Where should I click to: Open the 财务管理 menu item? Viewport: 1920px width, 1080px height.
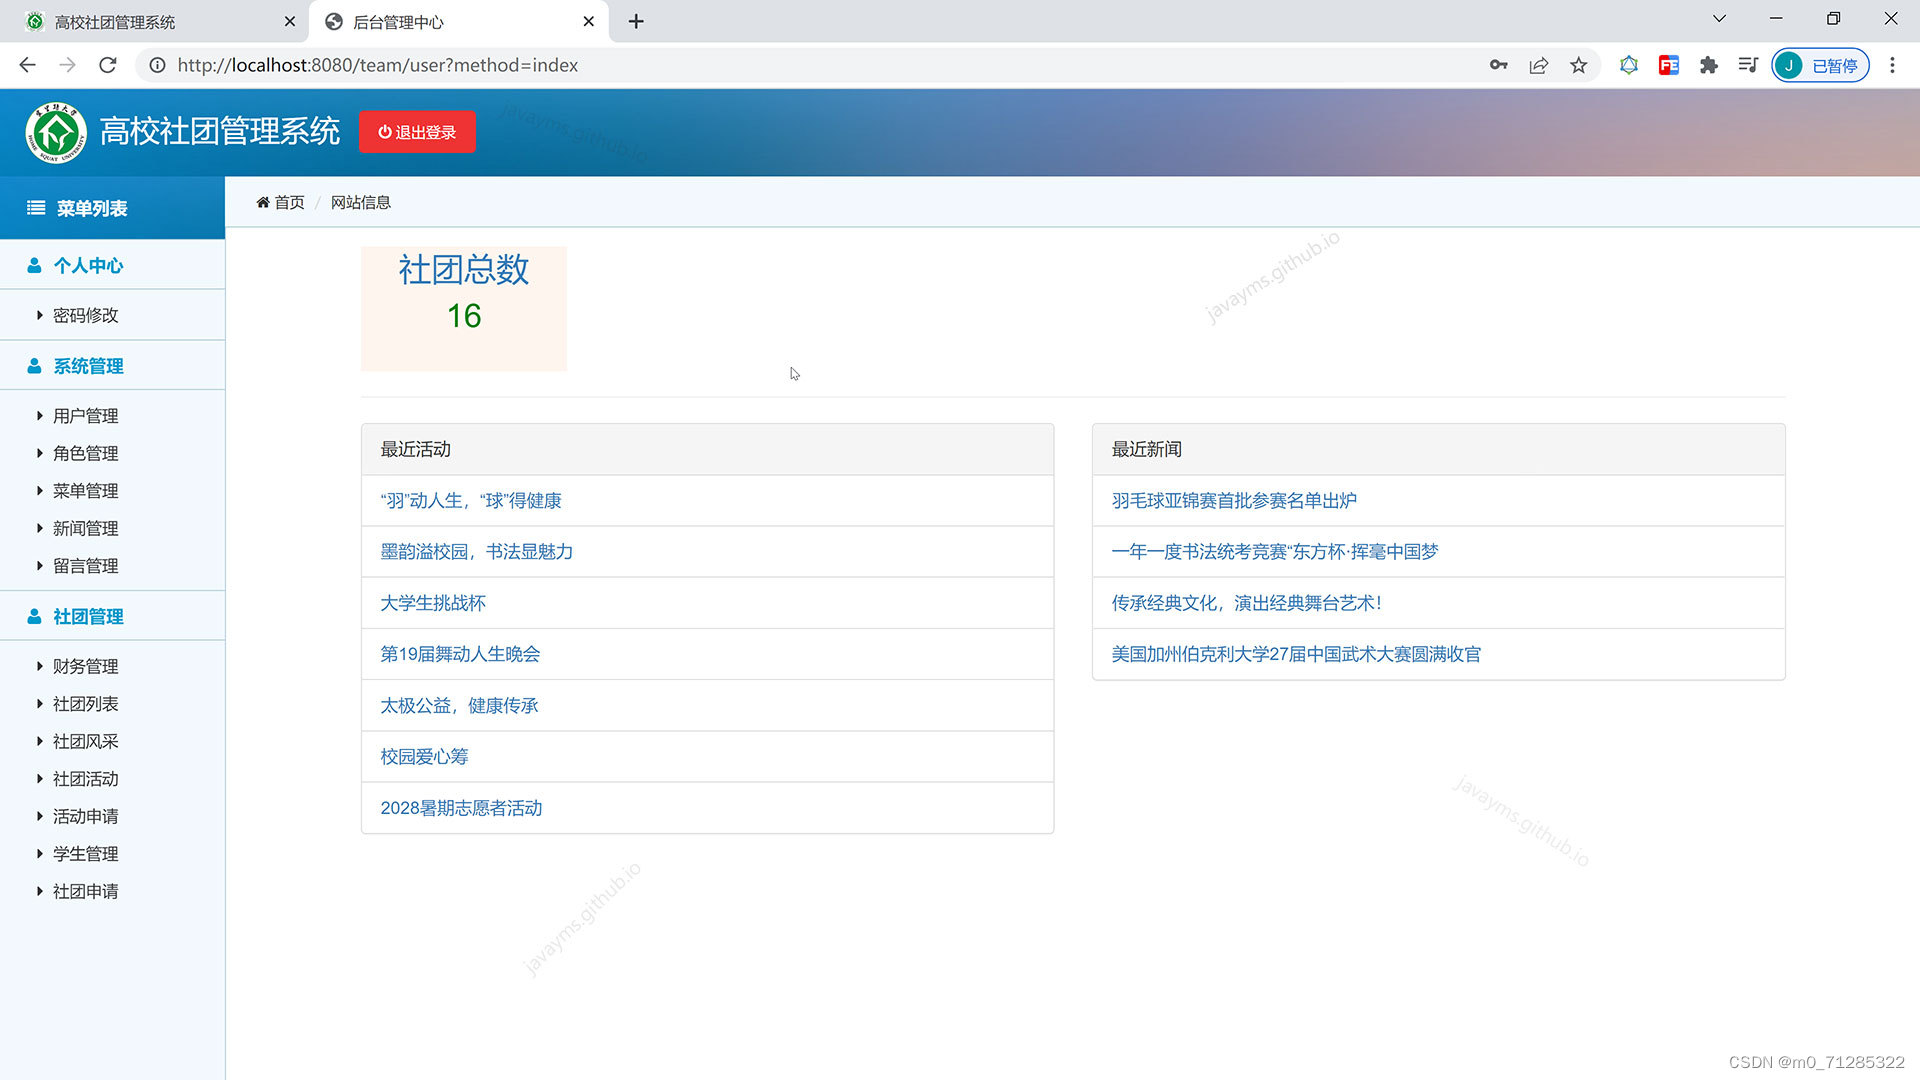85,666
